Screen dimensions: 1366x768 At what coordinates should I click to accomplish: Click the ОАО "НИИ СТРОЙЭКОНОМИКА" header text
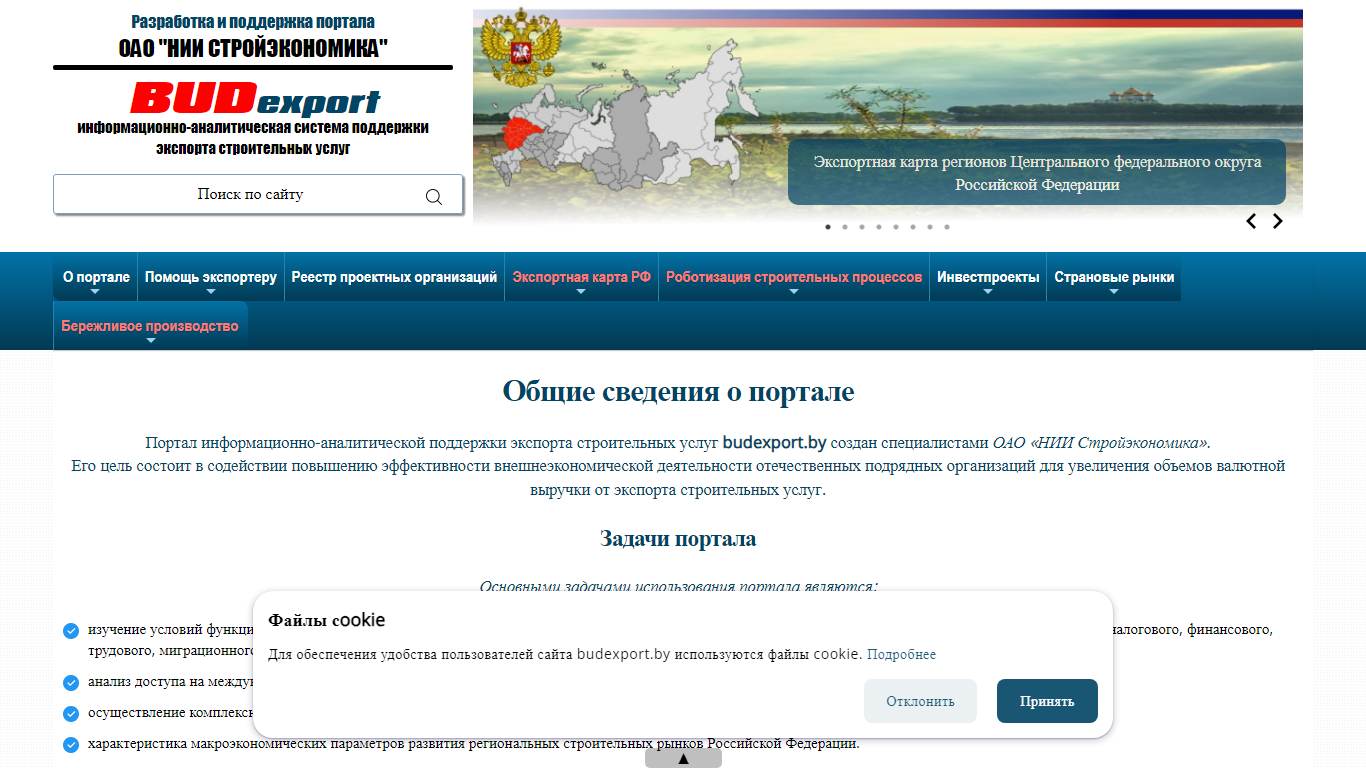pyautogui.click(x=253, y=48)
